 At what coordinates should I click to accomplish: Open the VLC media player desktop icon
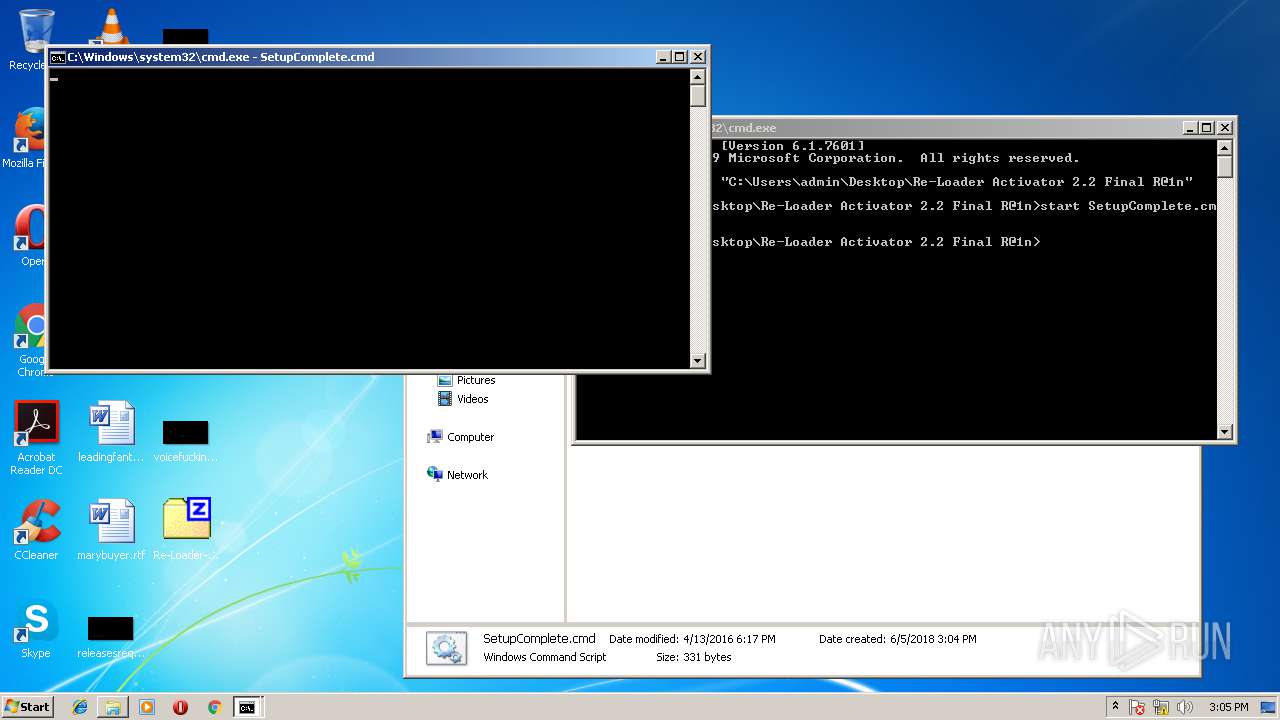coord(110,26)
